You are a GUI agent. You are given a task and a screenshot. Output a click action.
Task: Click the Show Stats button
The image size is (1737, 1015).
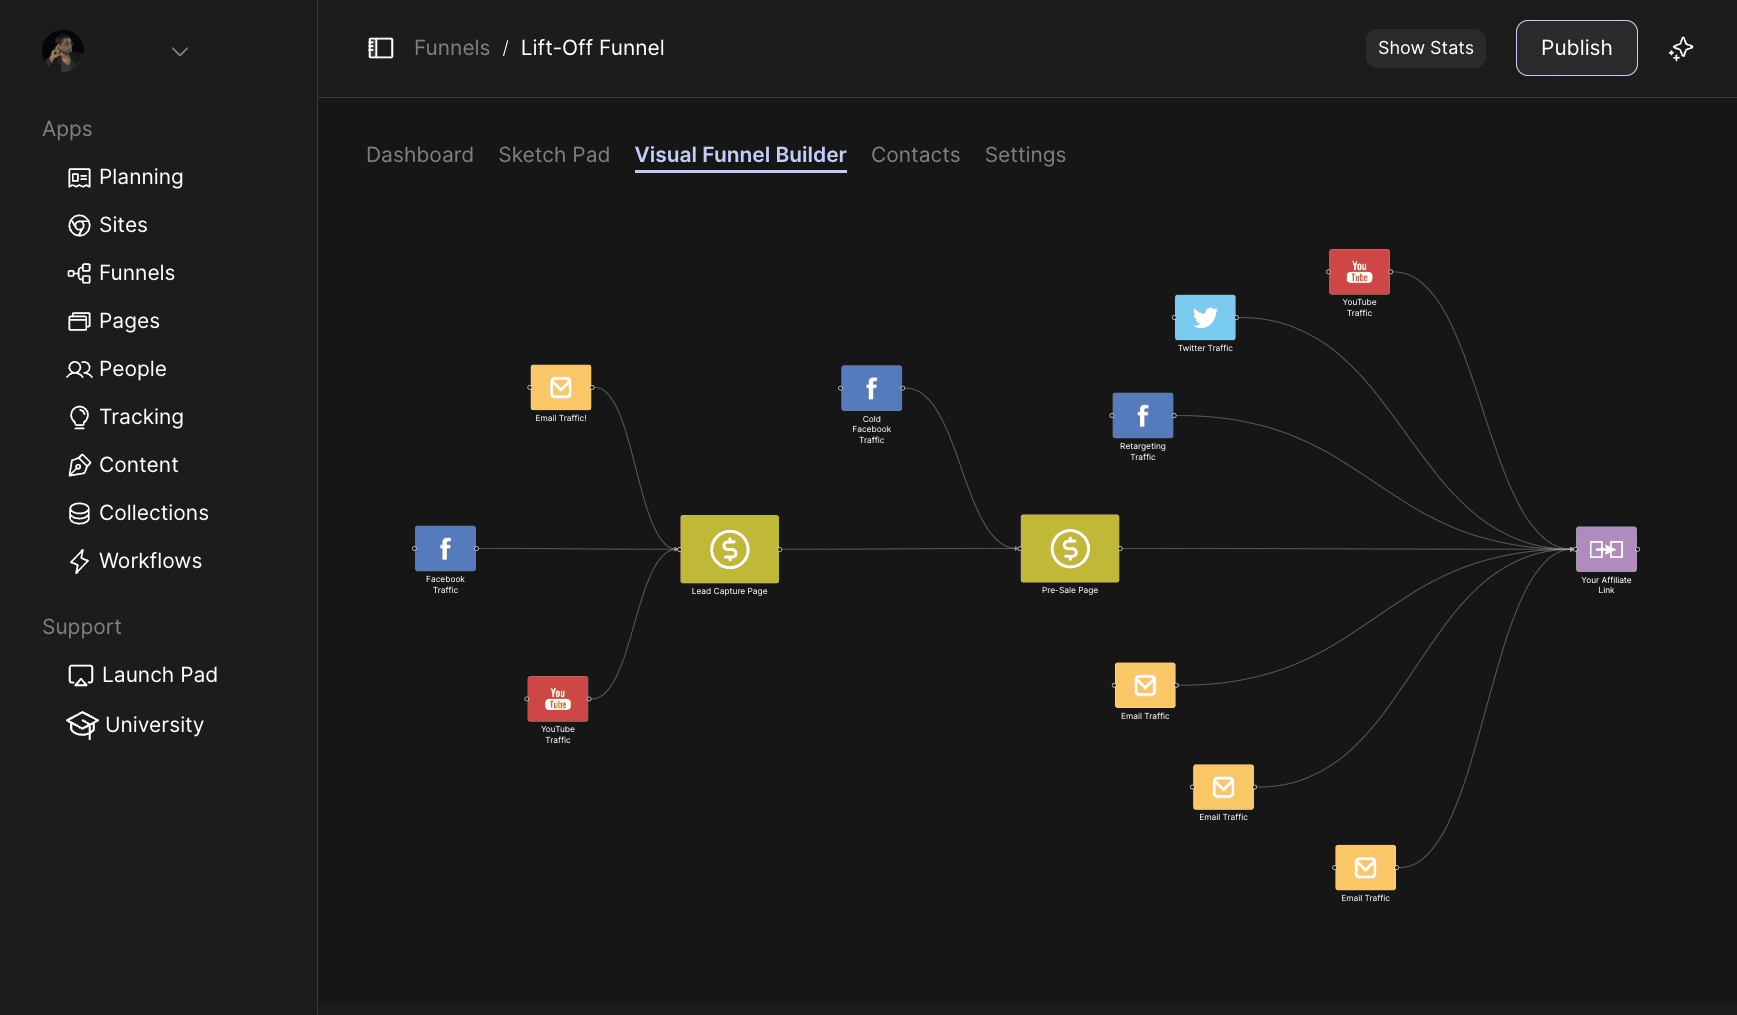click(1425, 48)
